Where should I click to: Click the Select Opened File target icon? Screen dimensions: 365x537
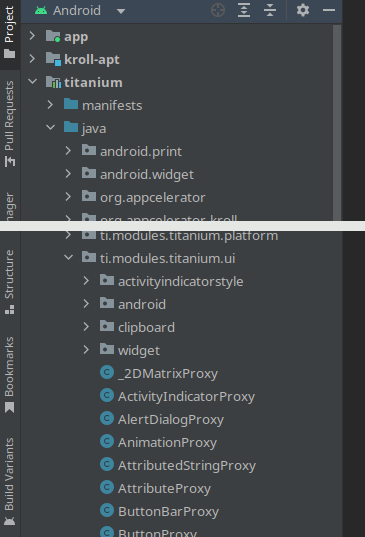click(x=218, y=10)
